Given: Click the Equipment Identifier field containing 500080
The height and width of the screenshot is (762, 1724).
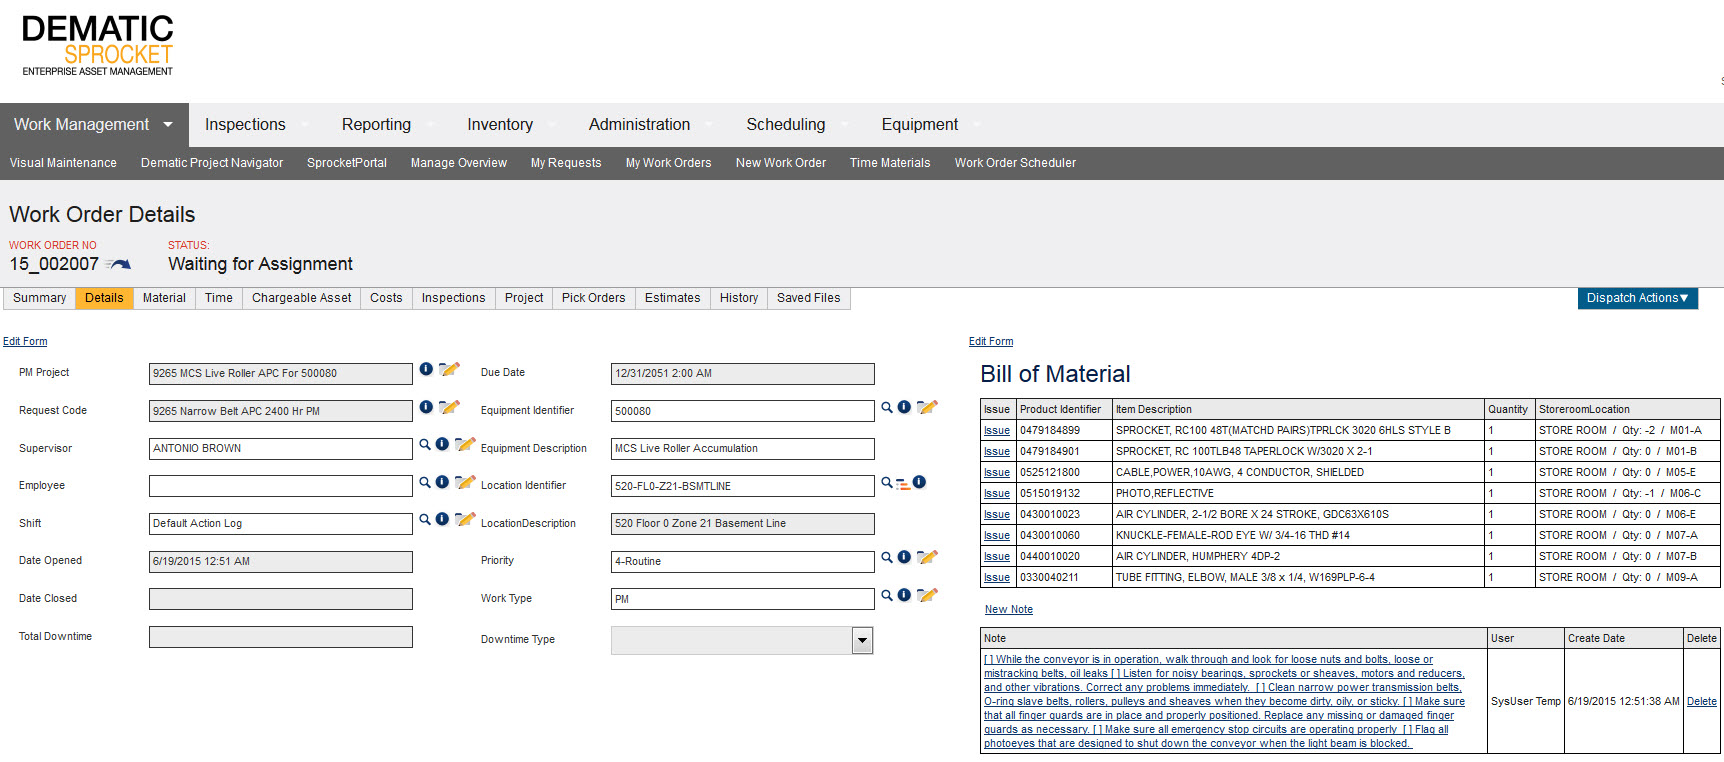Looking at the screenshot, I should (743, 411).
